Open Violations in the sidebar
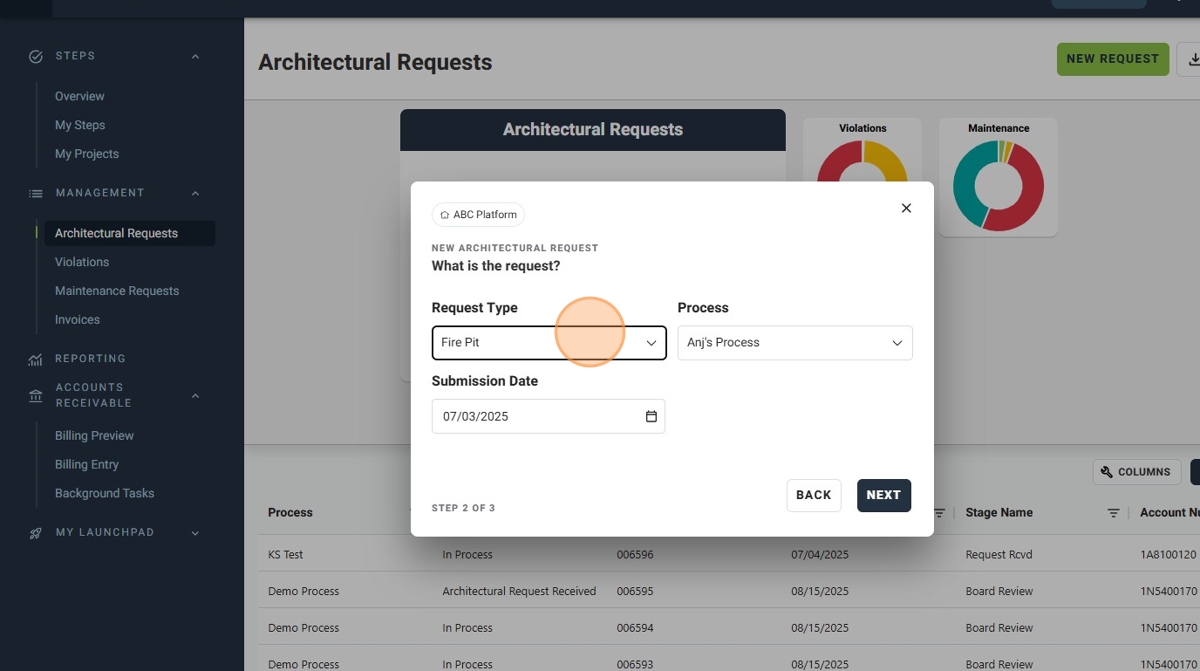The width and height of the screenshot is (1200, 671). (82, 262)
